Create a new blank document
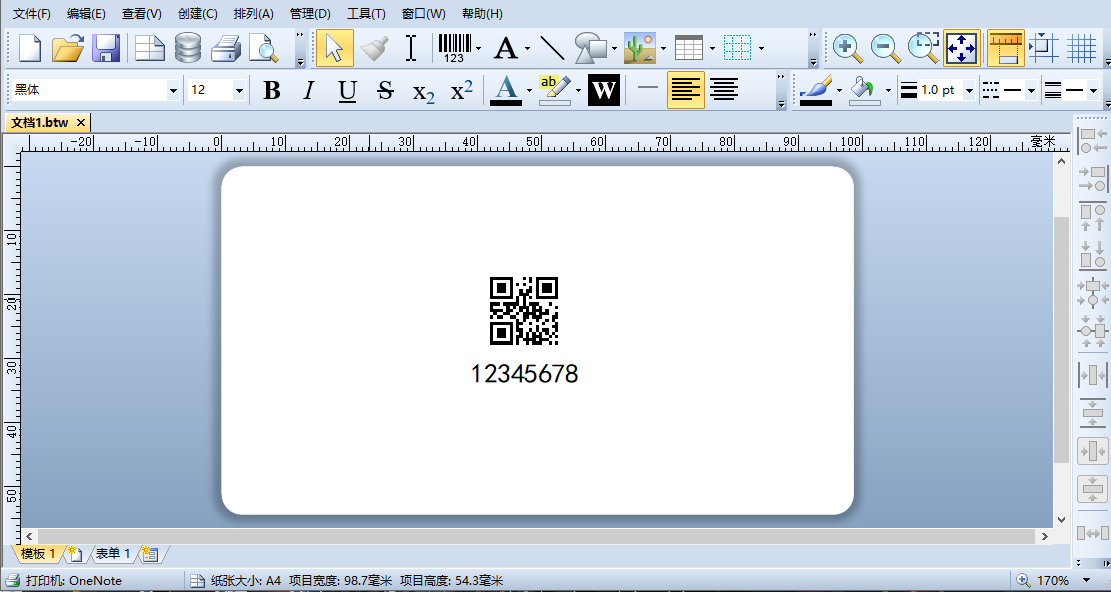 coord(29,48)
